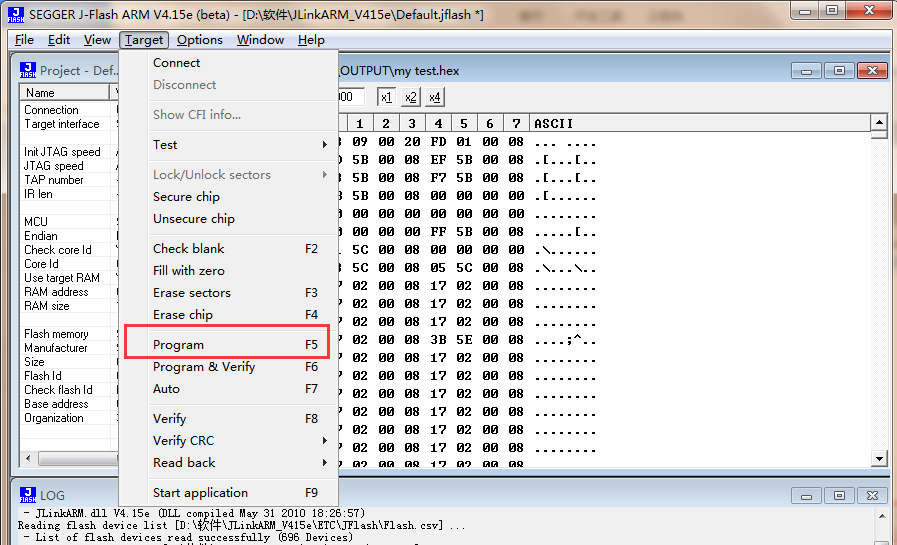The height and width of the screenshot is (545, 897).
Task: Choose Connect from the Target menu
Action: [229, 63]
